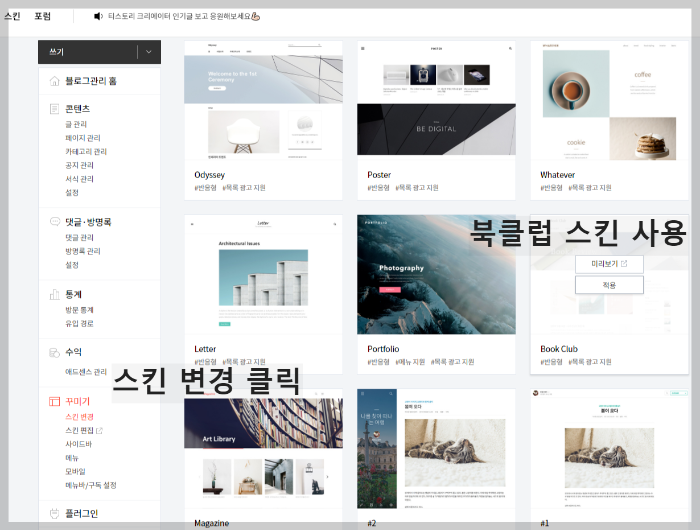Click the #메뉴 지원 tag on Portfolio
This screenshot has width=700, height=530.
pos(410,362)
